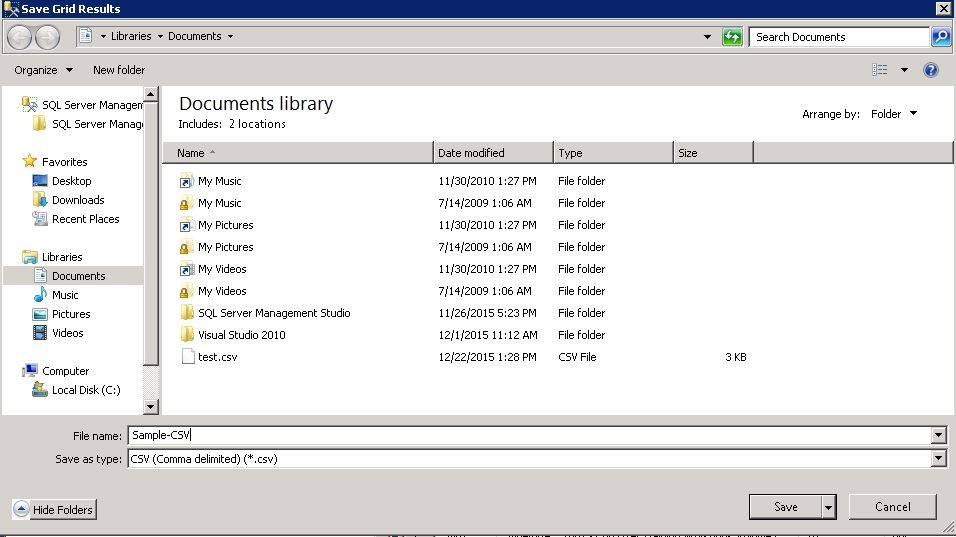Click in the Search Documents box

839,37
